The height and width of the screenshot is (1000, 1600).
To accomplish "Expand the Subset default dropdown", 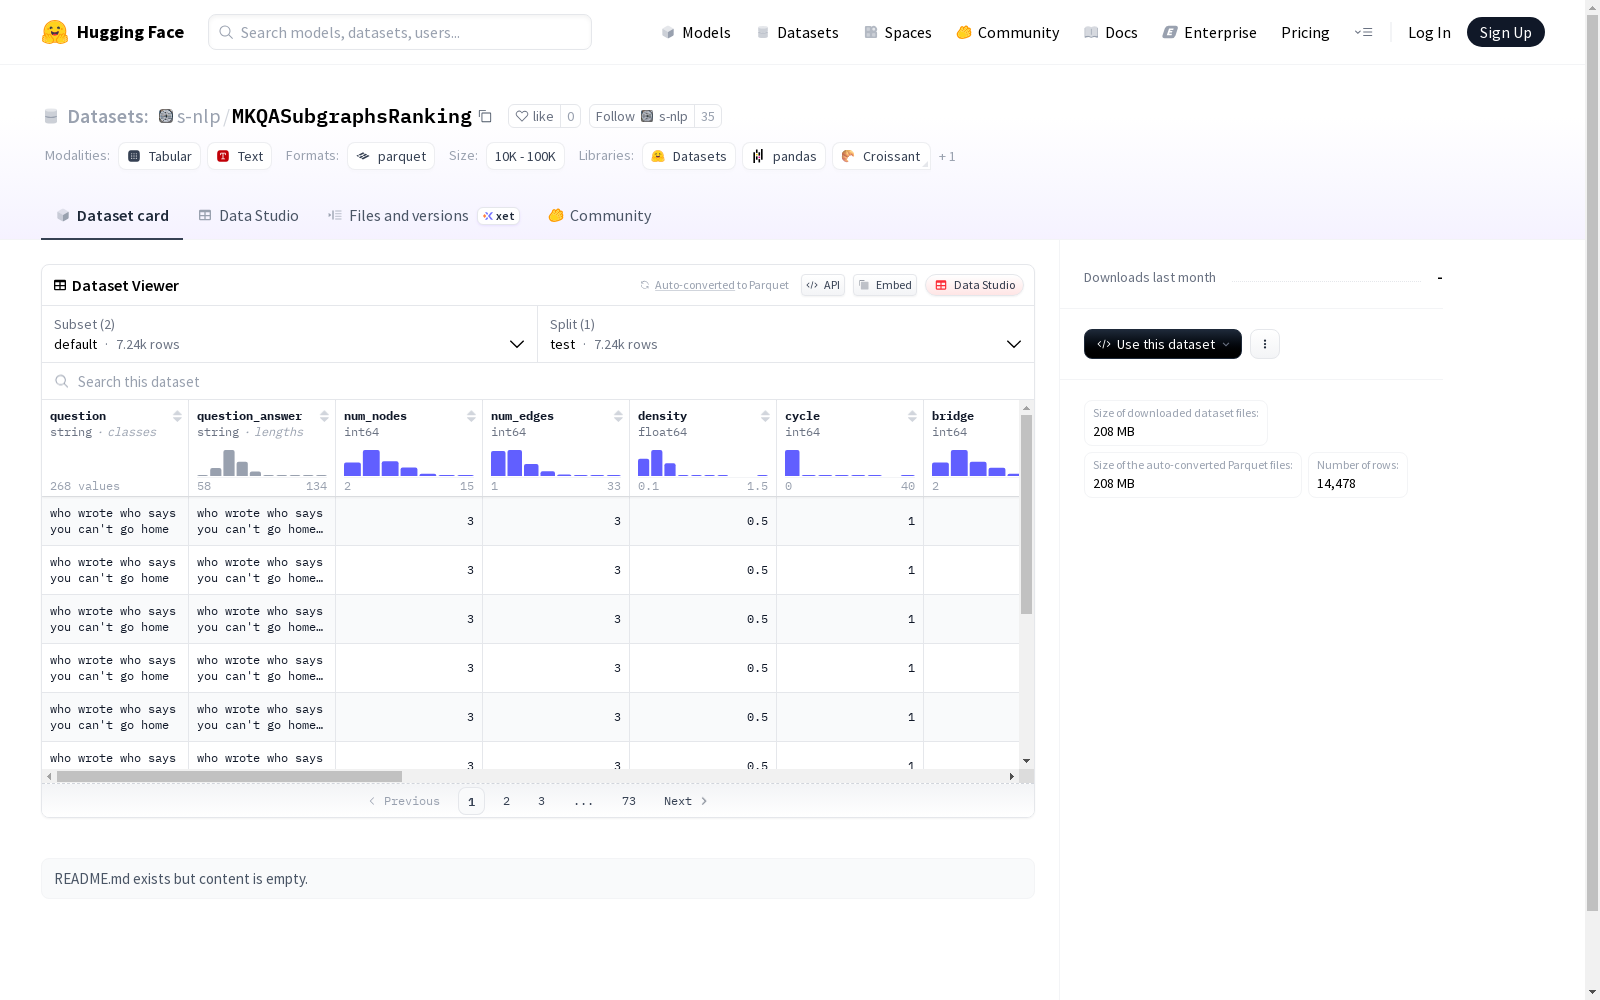I will [290, 334].
